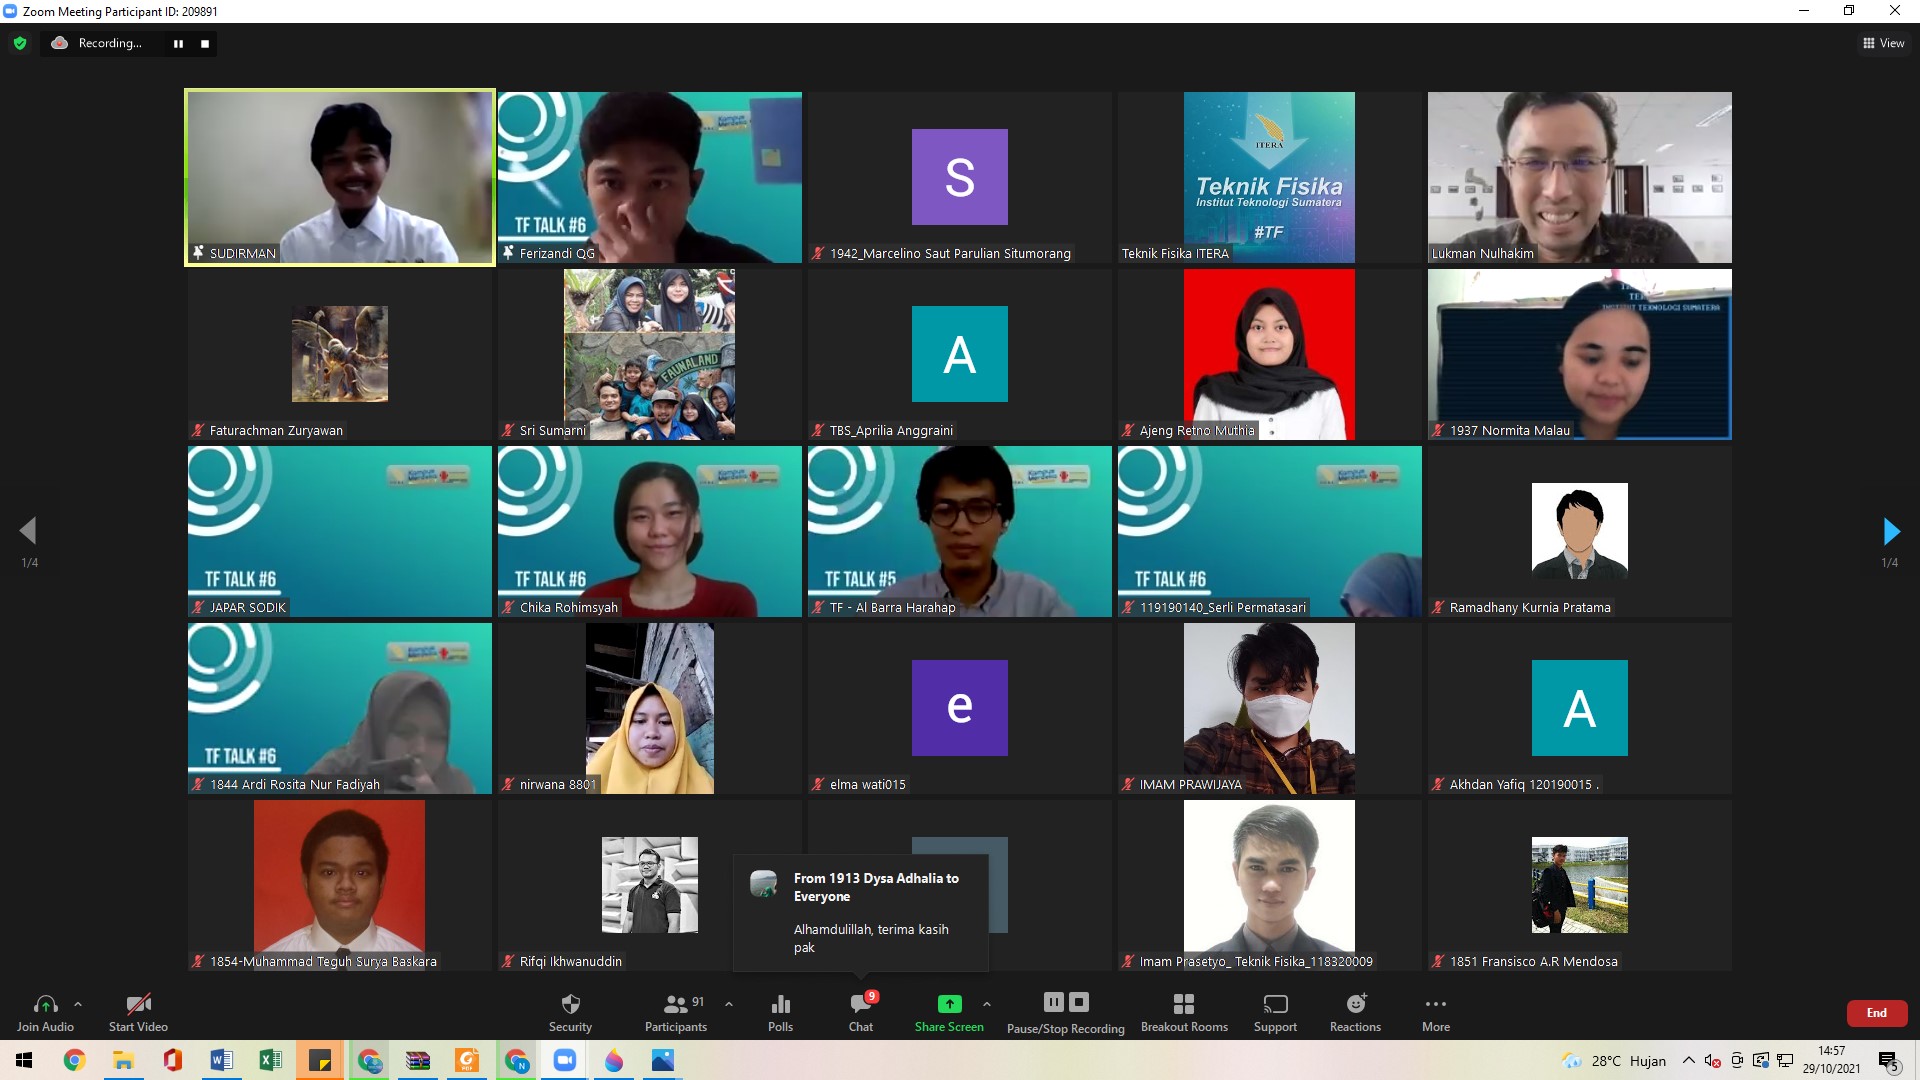
Task: Click the green encryption shield icon
Action: click(x=20, y=43)
